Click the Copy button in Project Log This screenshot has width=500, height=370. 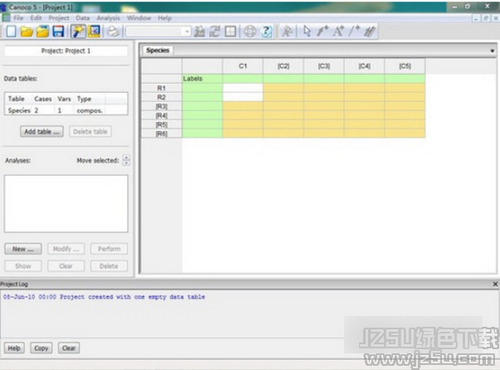coord(41,348)
